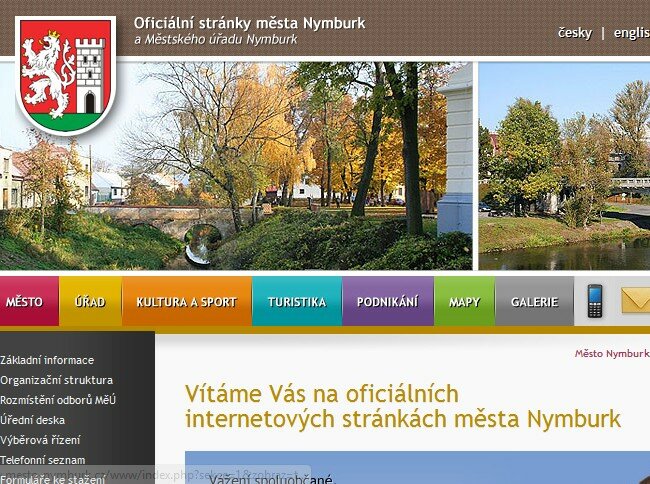Viewport: 650px width, 484px height.
Task: Click the 'a Městského úřadu Nymburk' subtitle
Action: tap(216, 40)
